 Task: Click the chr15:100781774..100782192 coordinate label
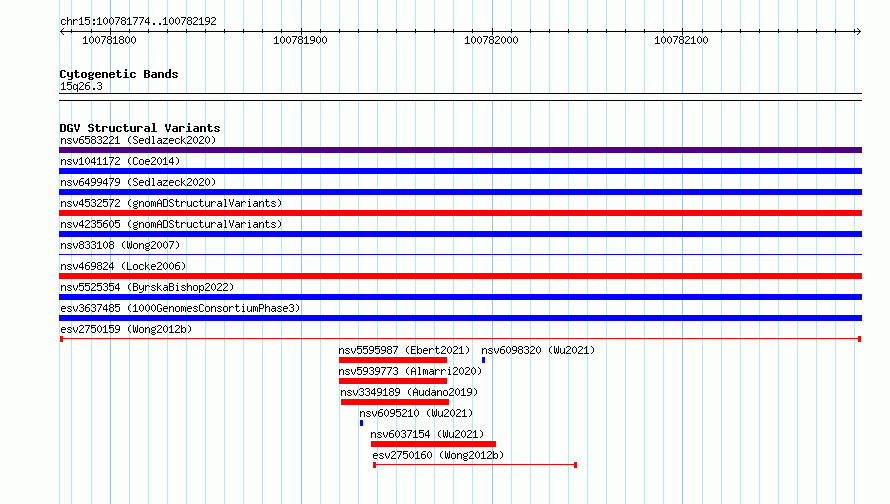click(x=138, y=21)
